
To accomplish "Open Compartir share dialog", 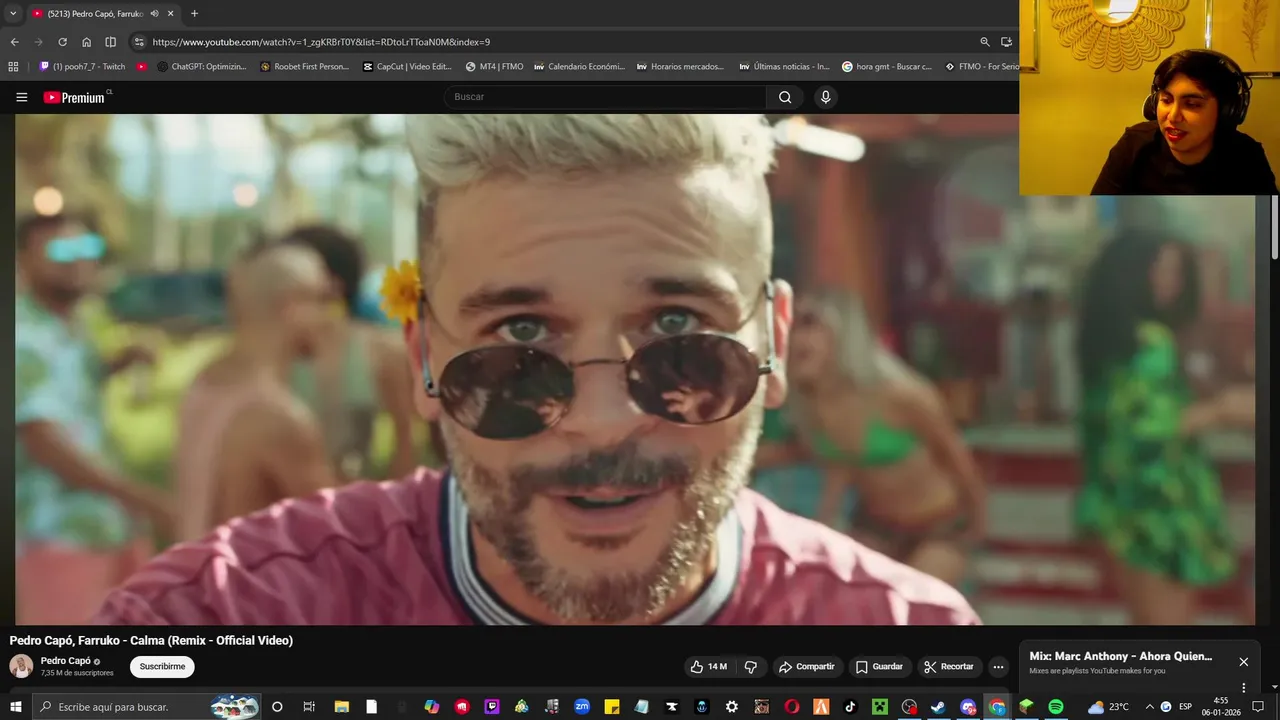I will (x=806, y=667).
